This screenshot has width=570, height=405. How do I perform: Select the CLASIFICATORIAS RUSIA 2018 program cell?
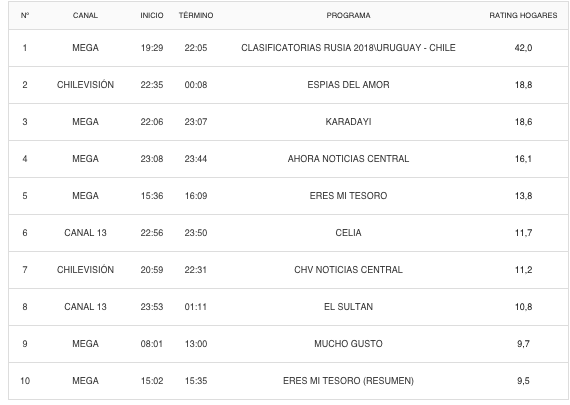tap(348, 48)
